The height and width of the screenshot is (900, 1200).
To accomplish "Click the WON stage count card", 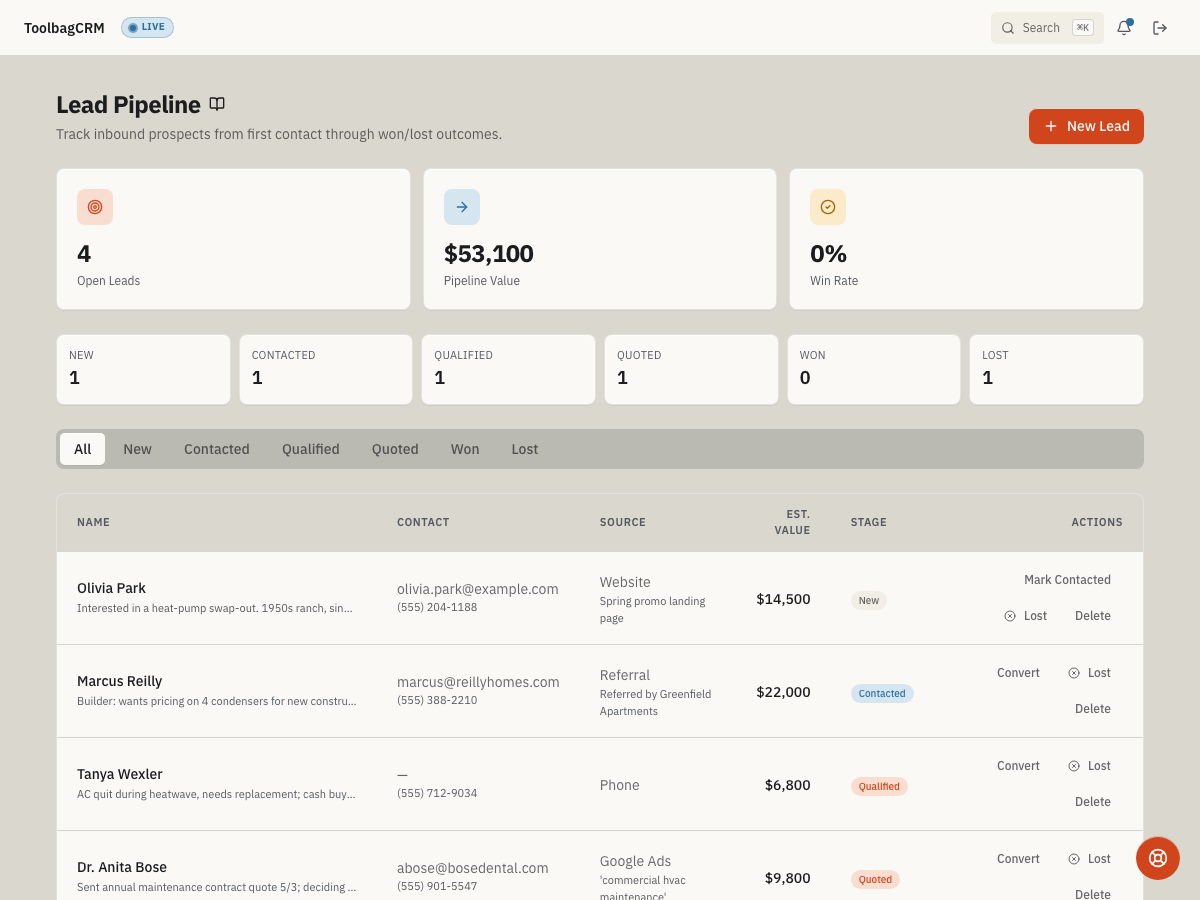I will (x=874, y=369).
